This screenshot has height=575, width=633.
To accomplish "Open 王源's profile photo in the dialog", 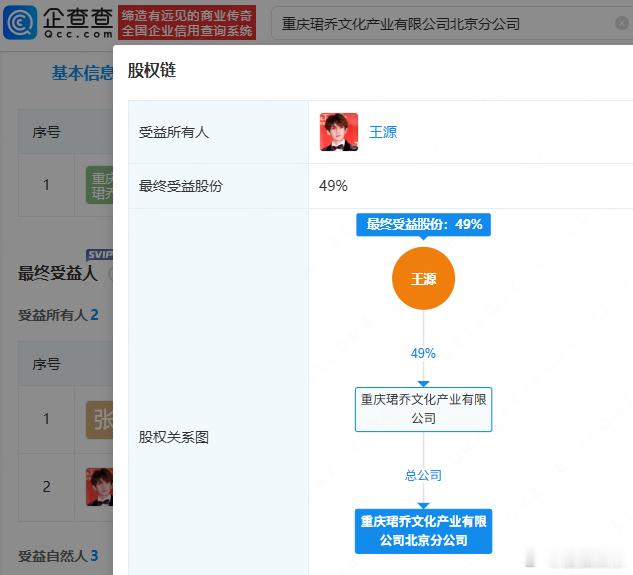I will pos(339,132).
